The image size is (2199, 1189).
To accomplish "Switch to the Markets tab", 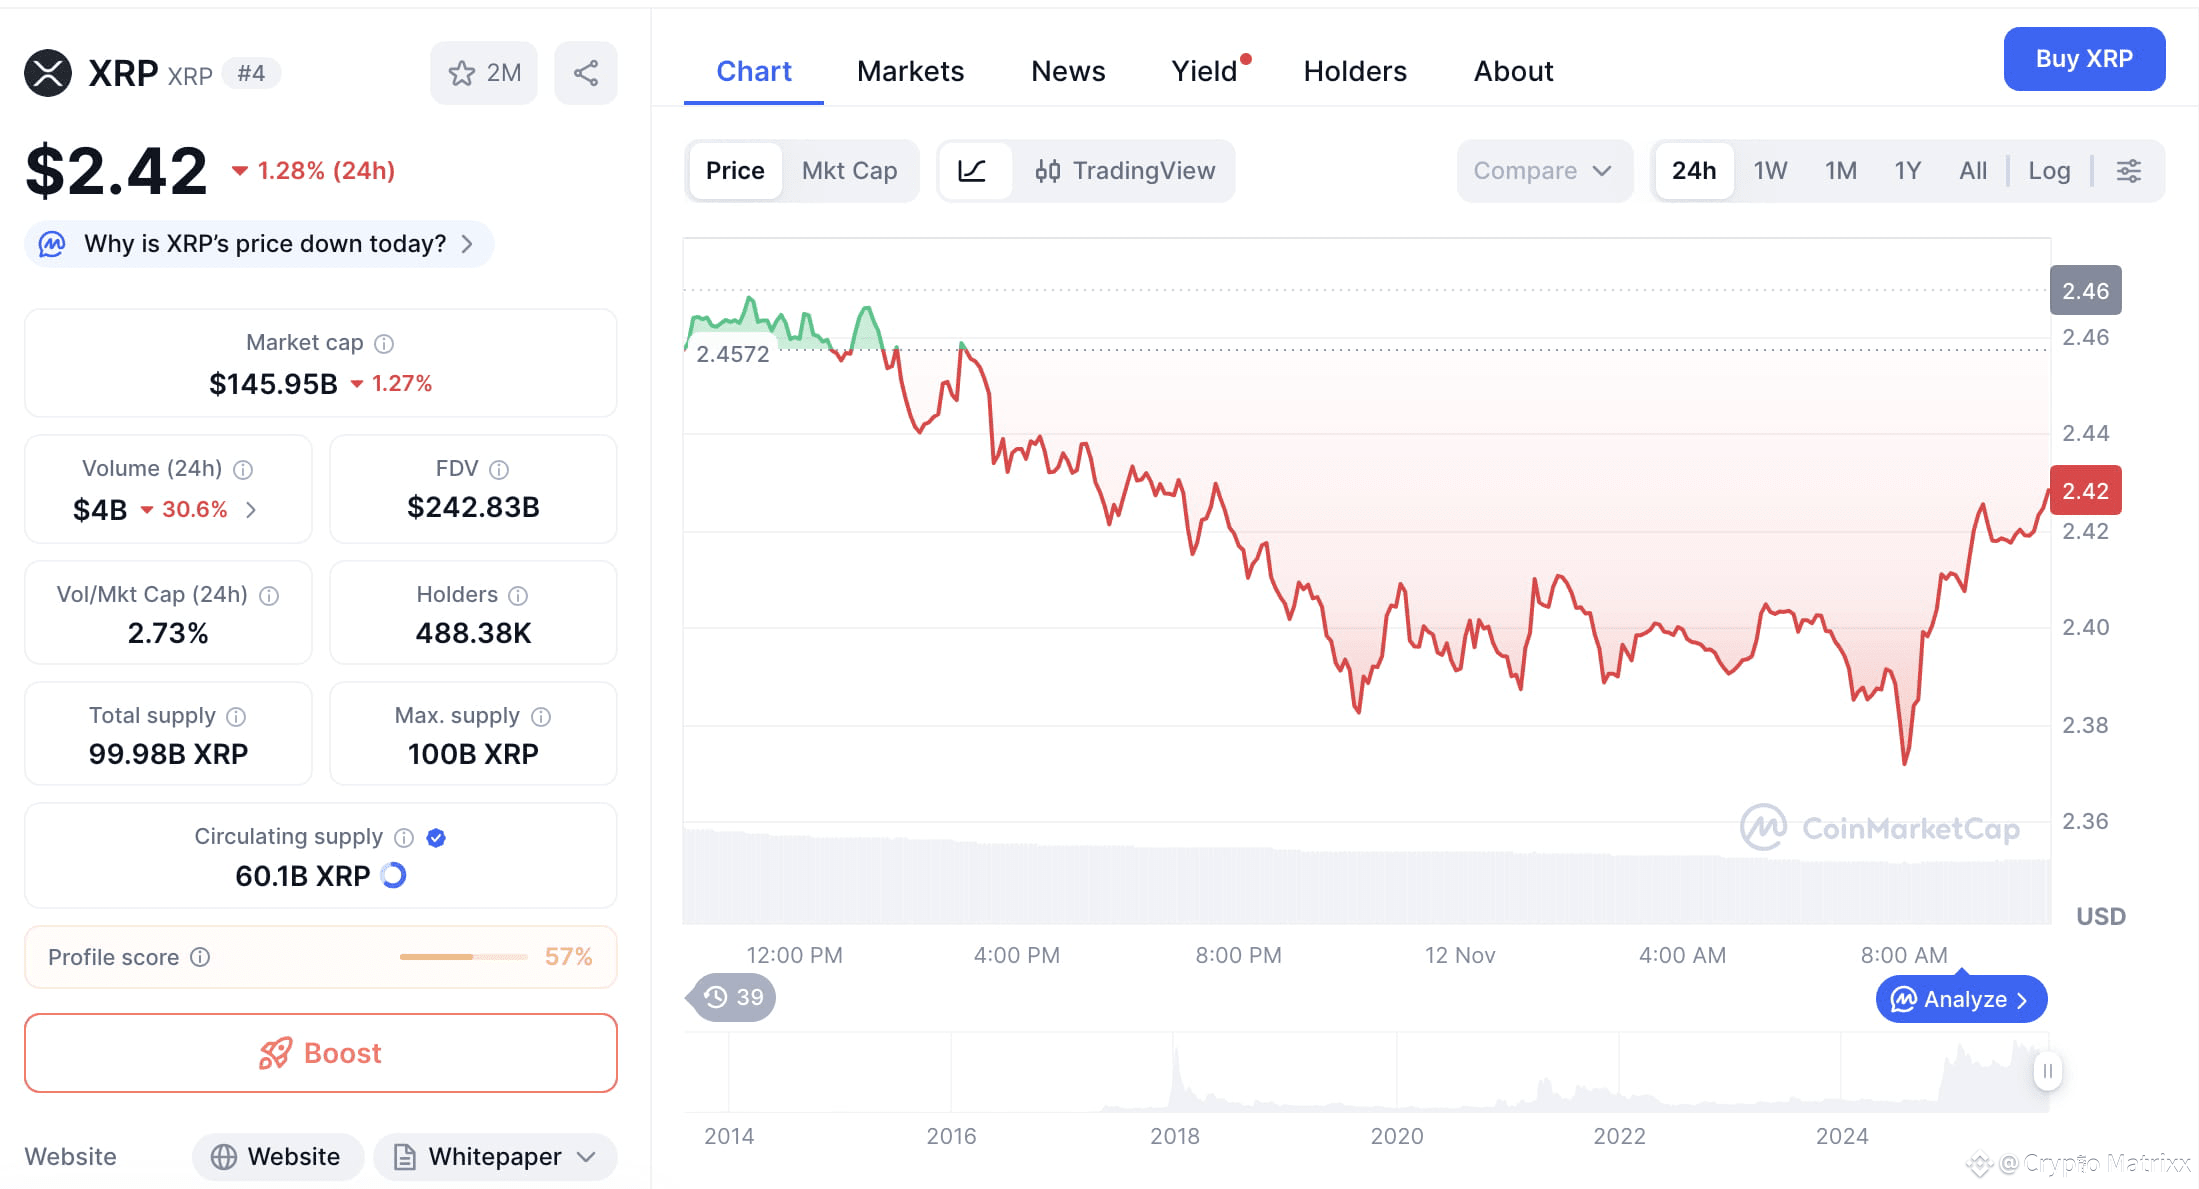I will (x=909, y=70).
